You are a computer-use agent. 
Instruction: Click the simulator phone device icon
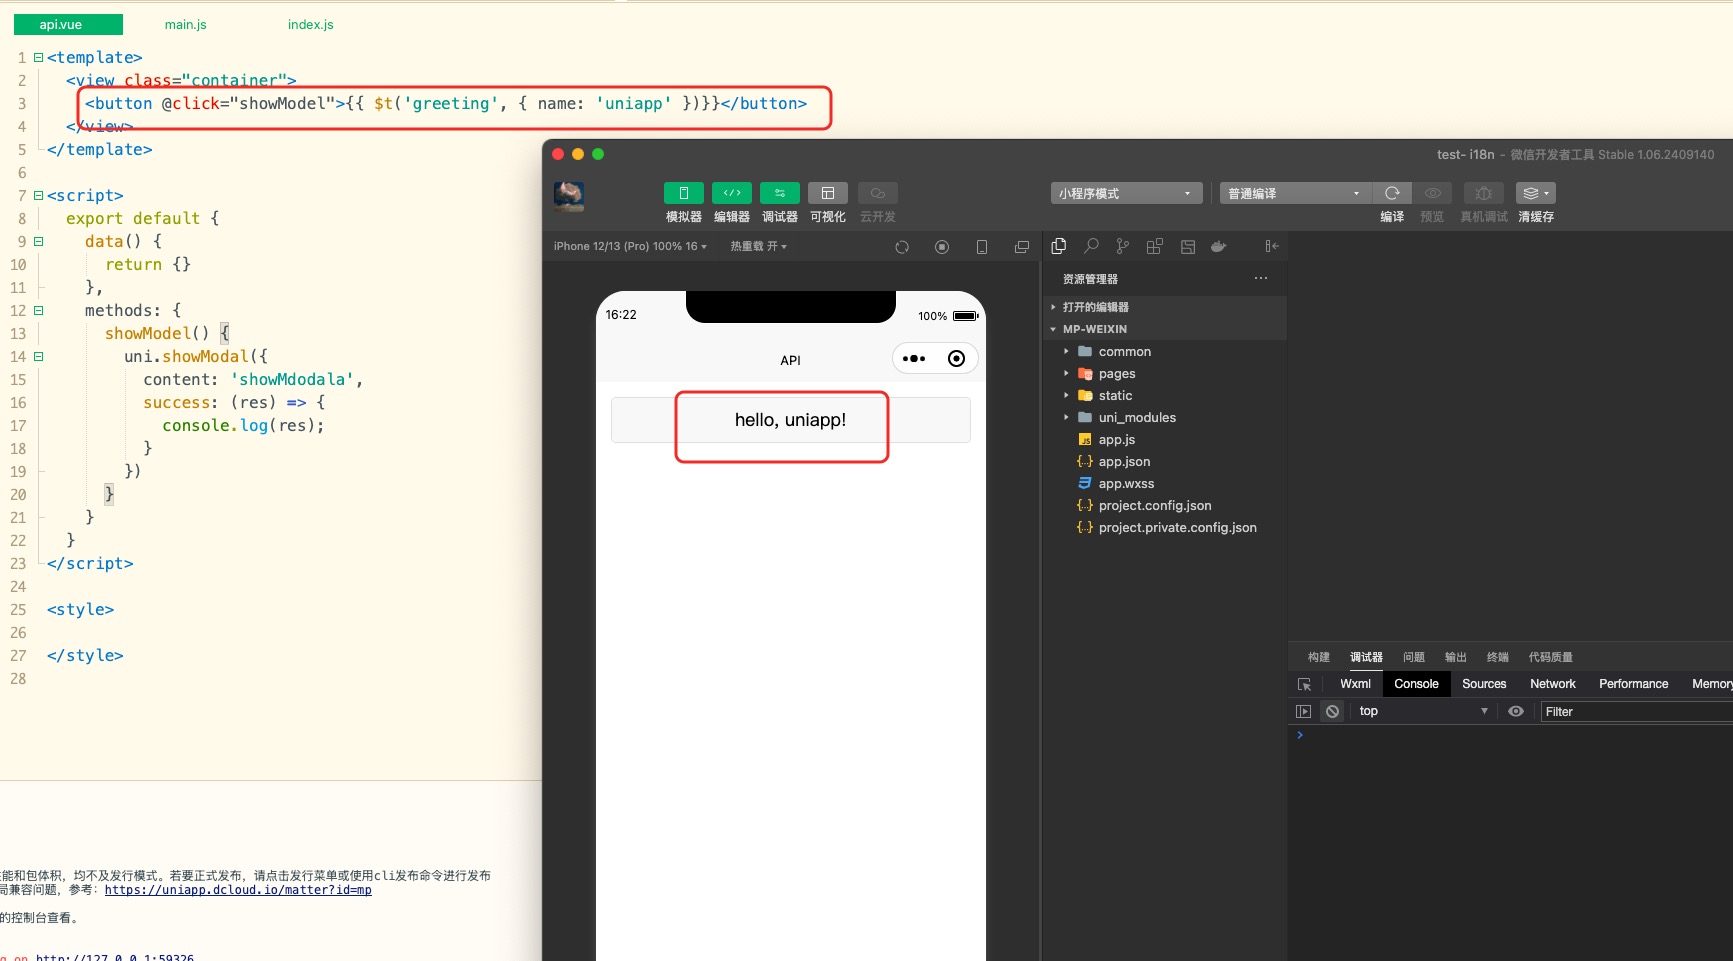[x=982, y=247]
